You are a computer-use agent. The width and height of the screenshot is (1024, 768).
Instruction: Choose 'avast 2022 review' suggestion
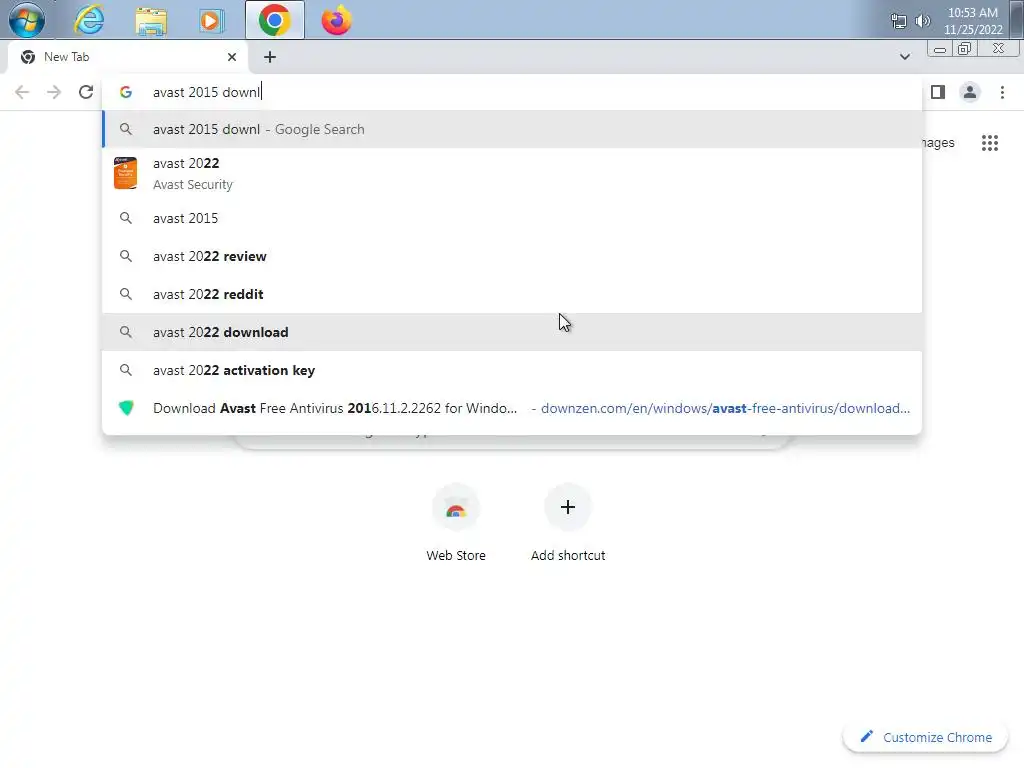[512, 256]
